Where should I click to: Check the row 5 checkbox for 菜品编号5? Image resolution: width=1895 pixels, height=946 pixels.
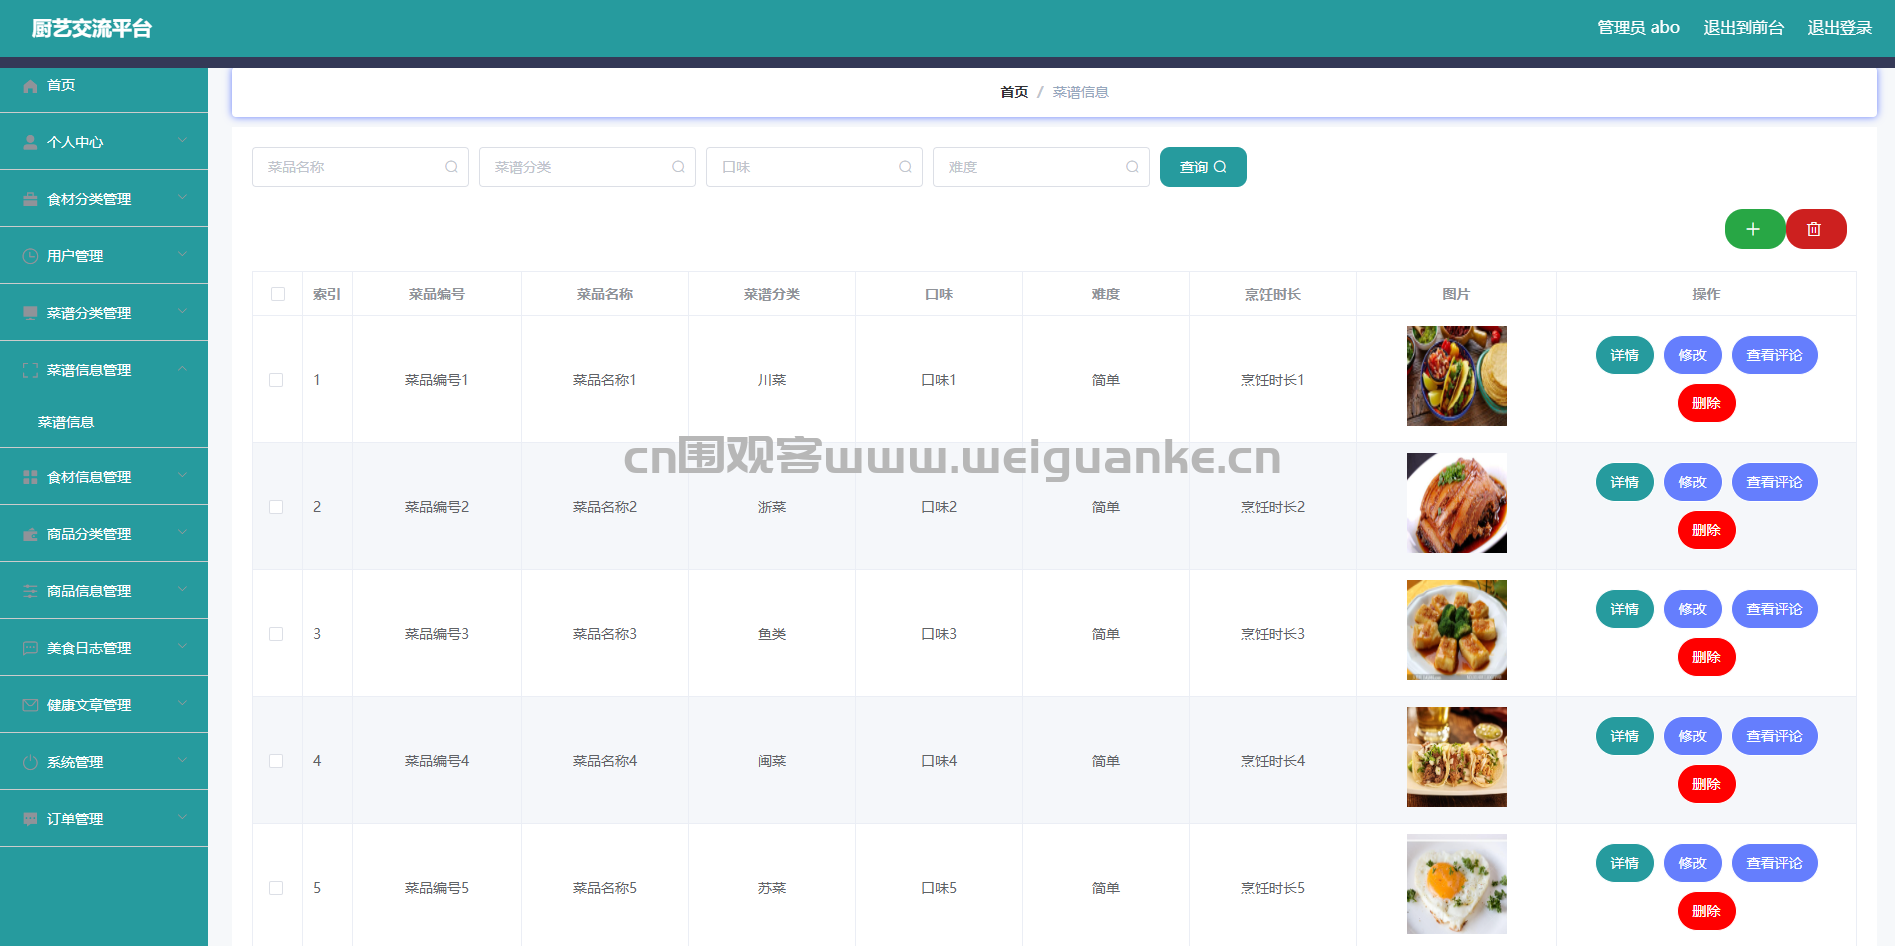[x=276, y=888]
